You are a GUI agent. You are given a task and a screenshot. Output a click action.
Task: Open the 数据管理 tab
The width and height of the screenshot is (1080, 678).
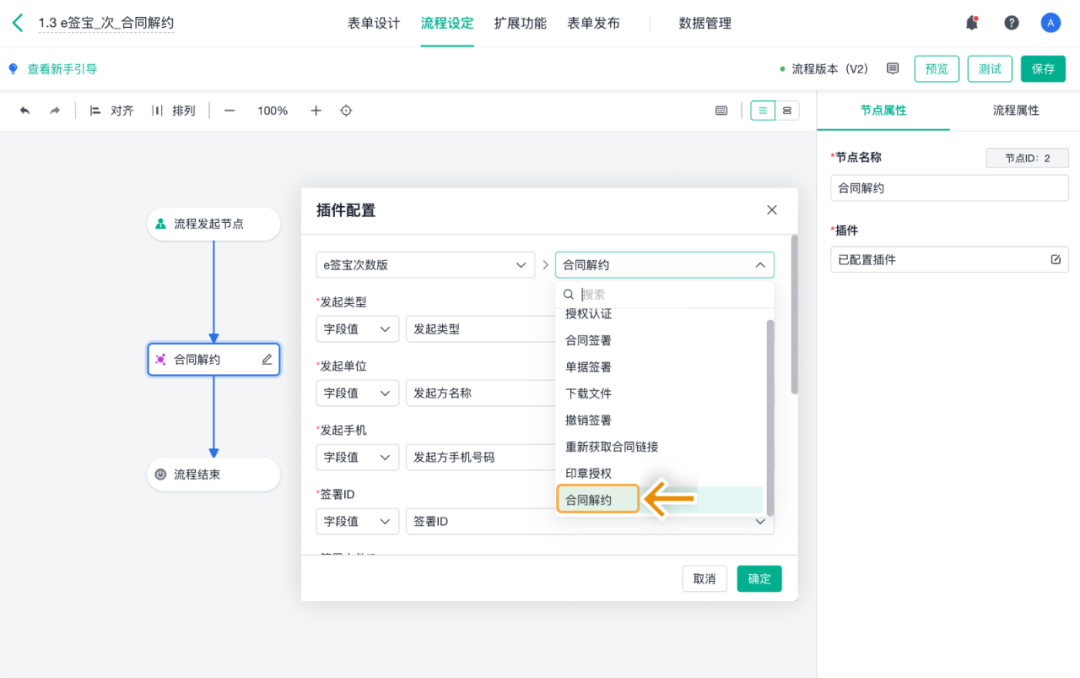(x=705, y=23)
